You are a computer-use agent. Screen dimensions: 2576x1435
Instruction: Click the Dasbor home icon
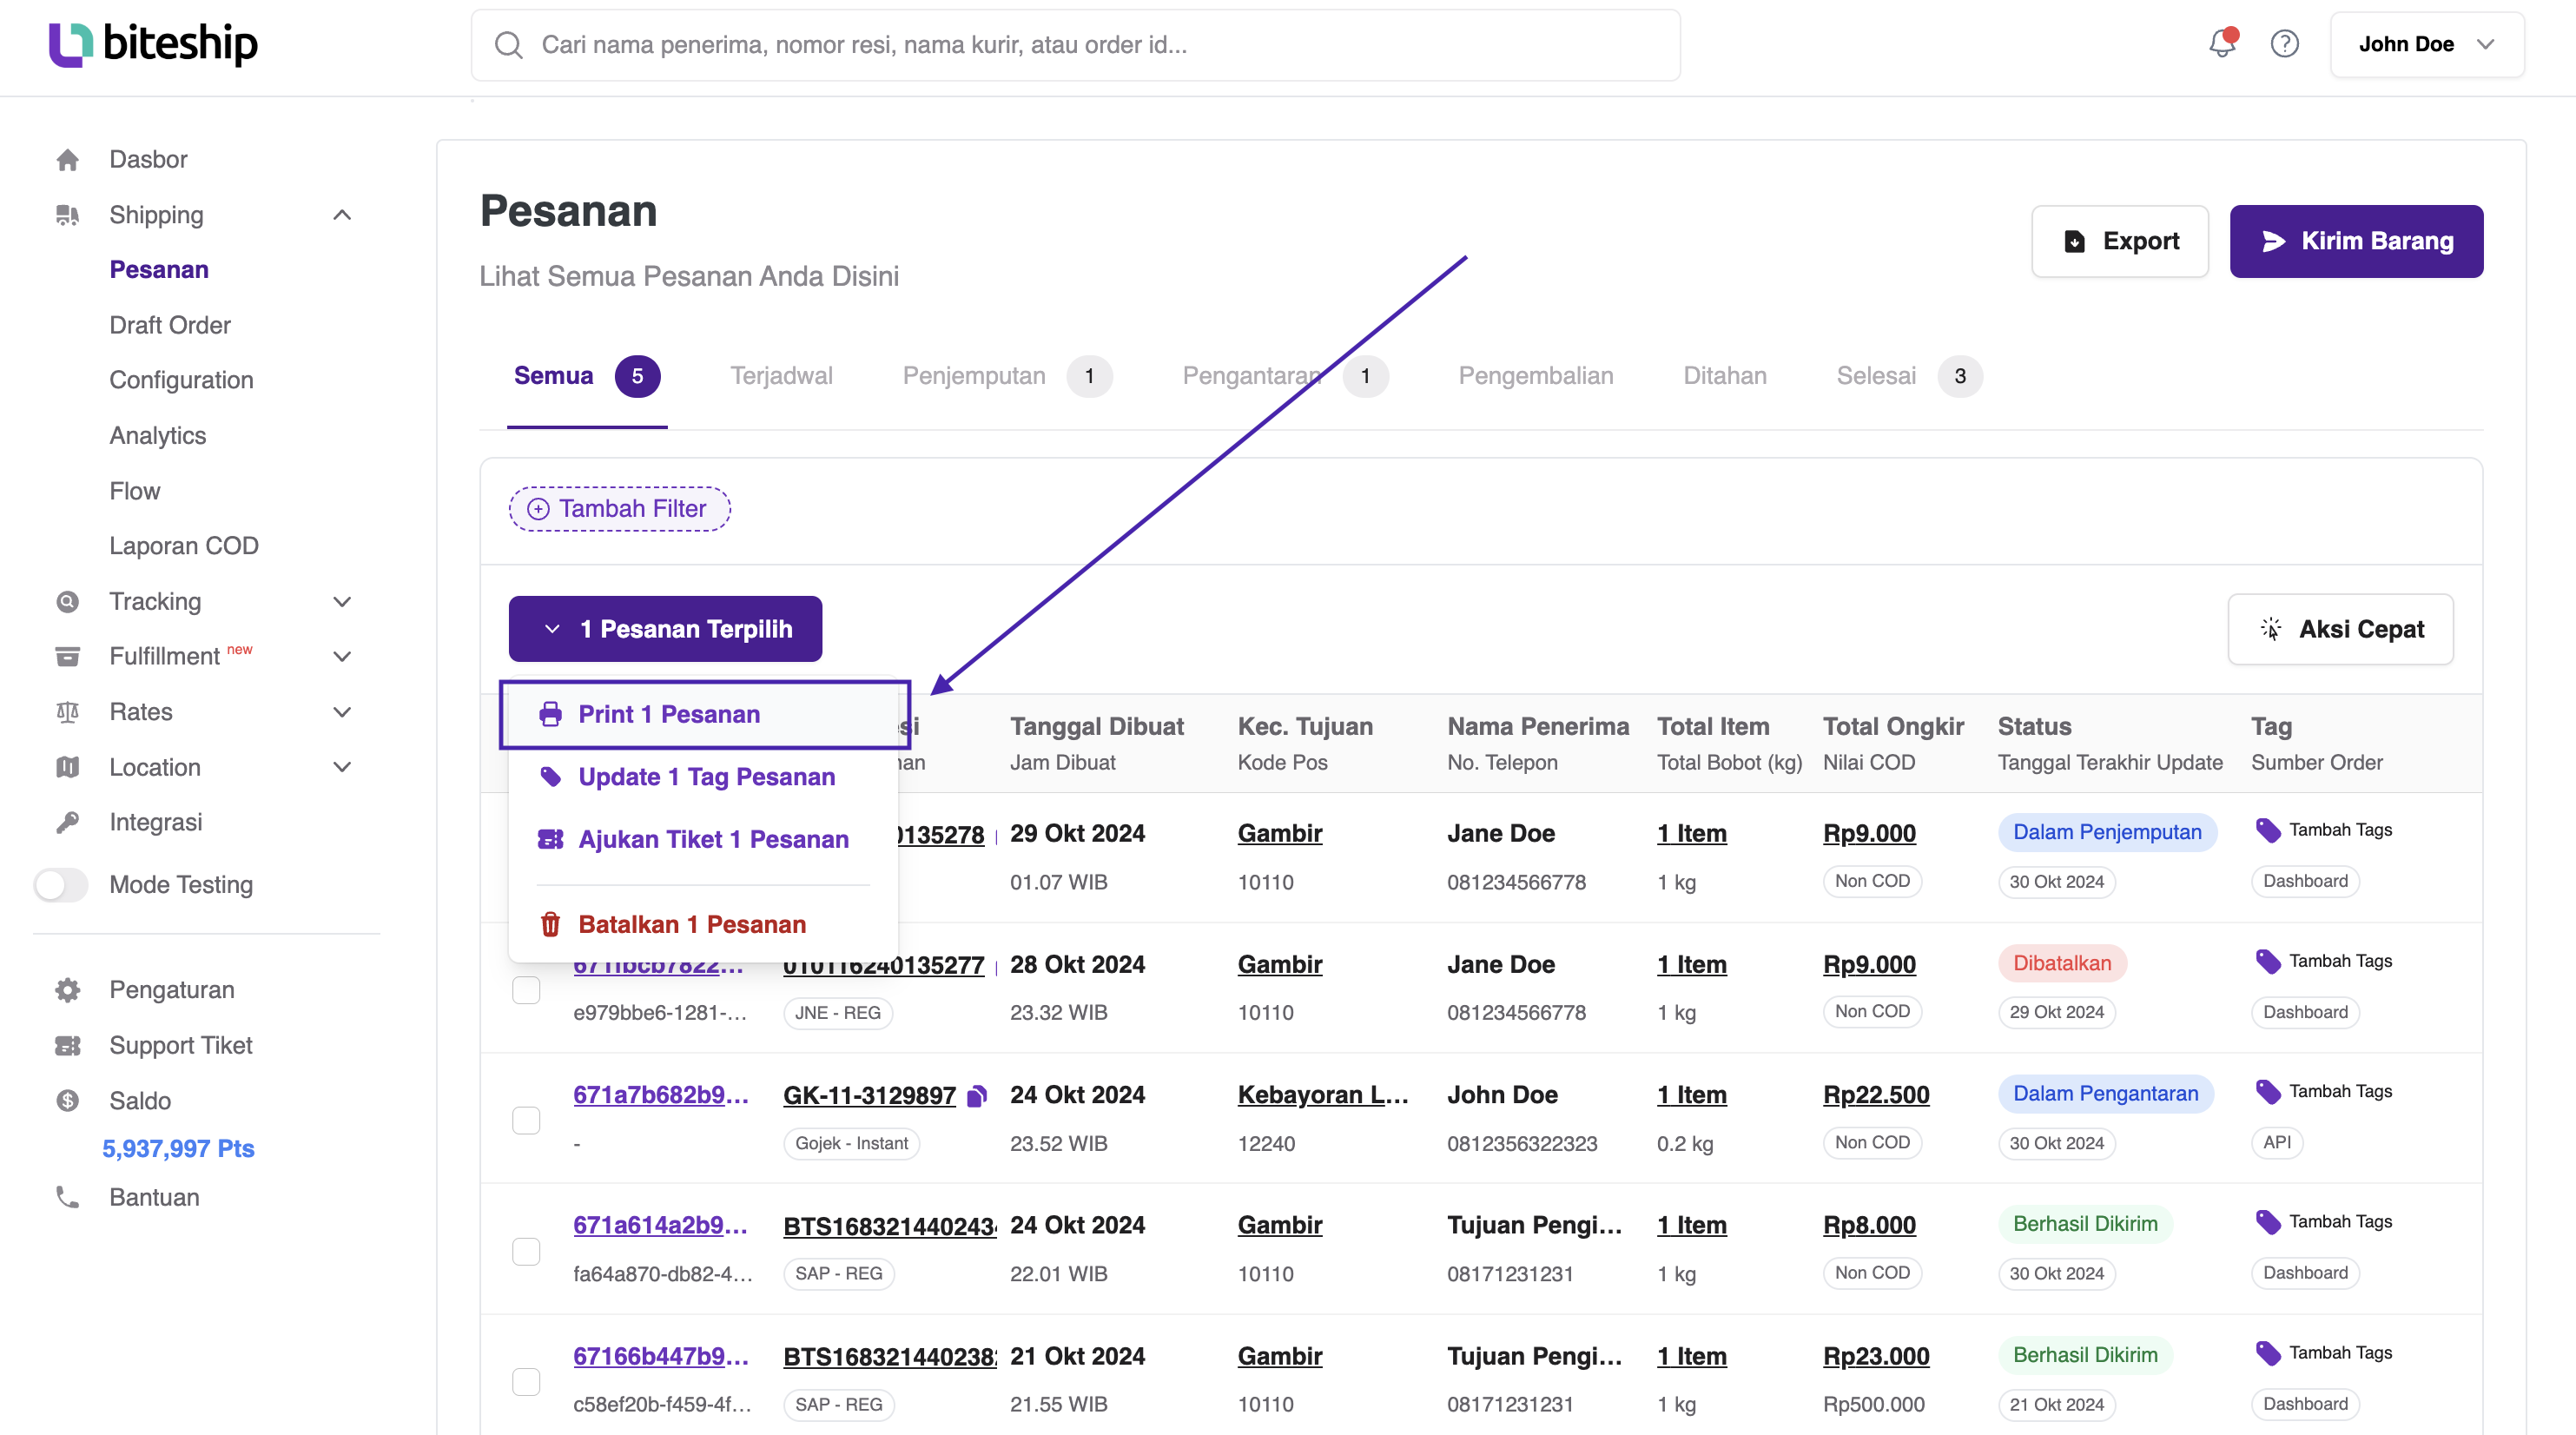67,160
